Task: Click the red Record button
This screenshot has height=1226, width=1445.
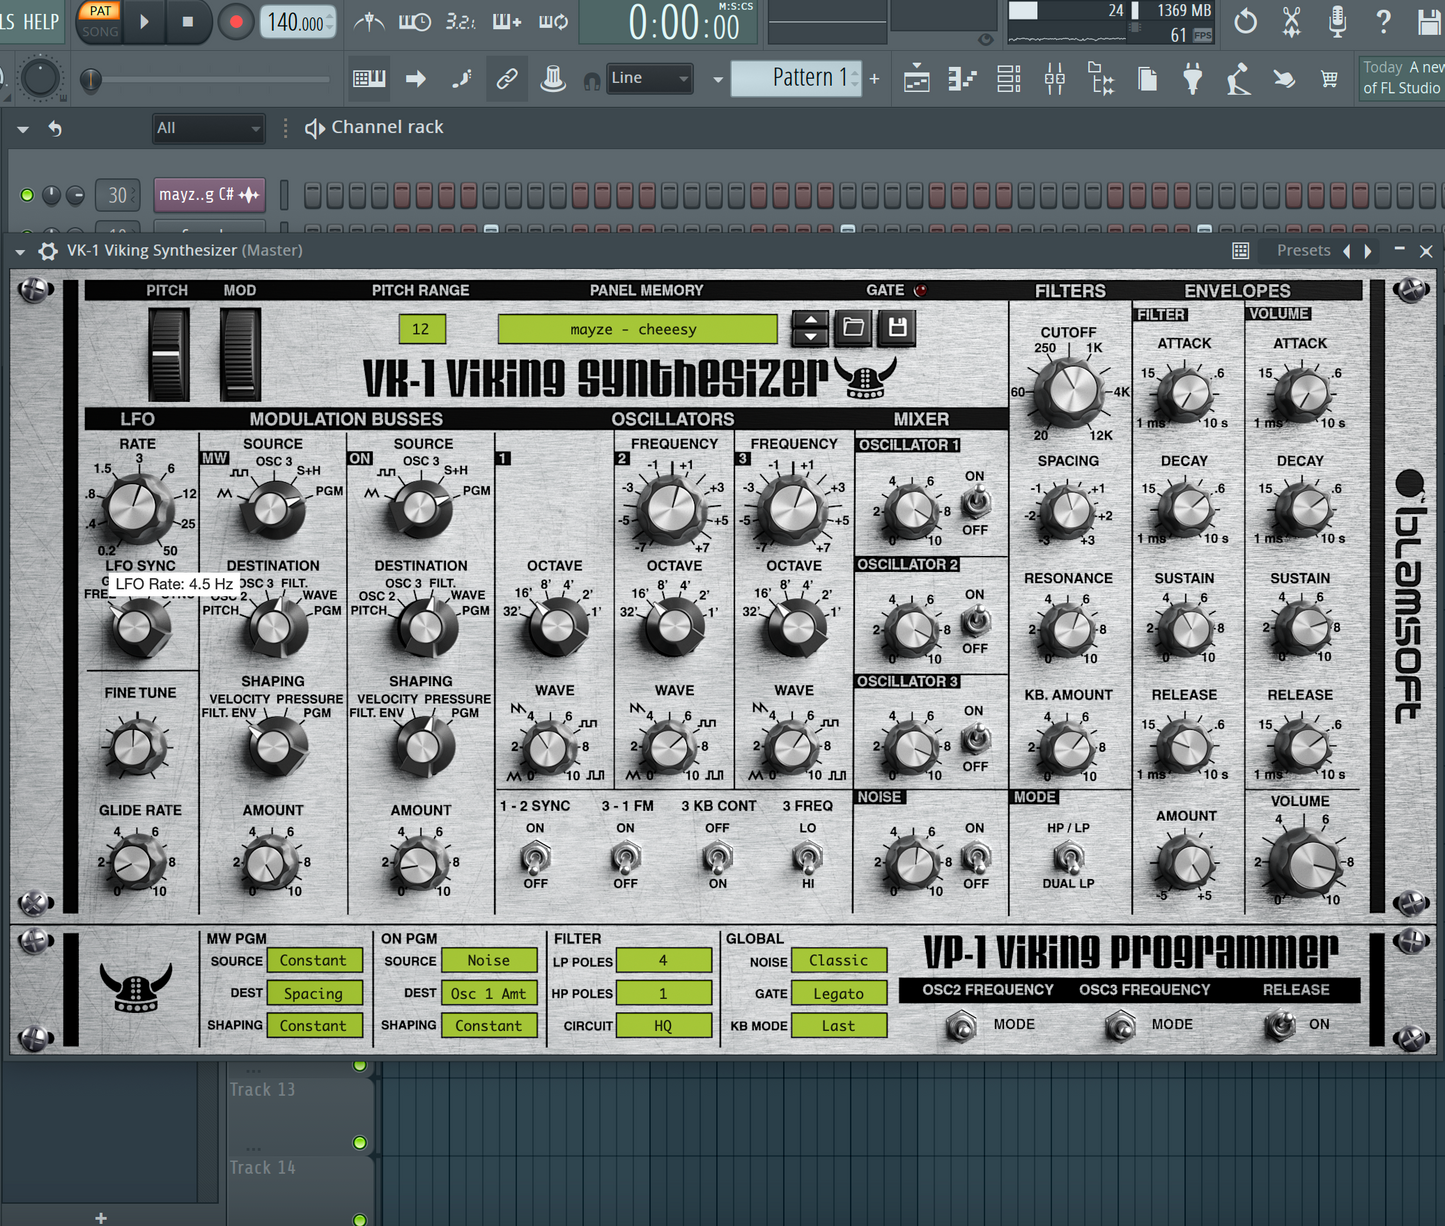Action: coord(236,22)
